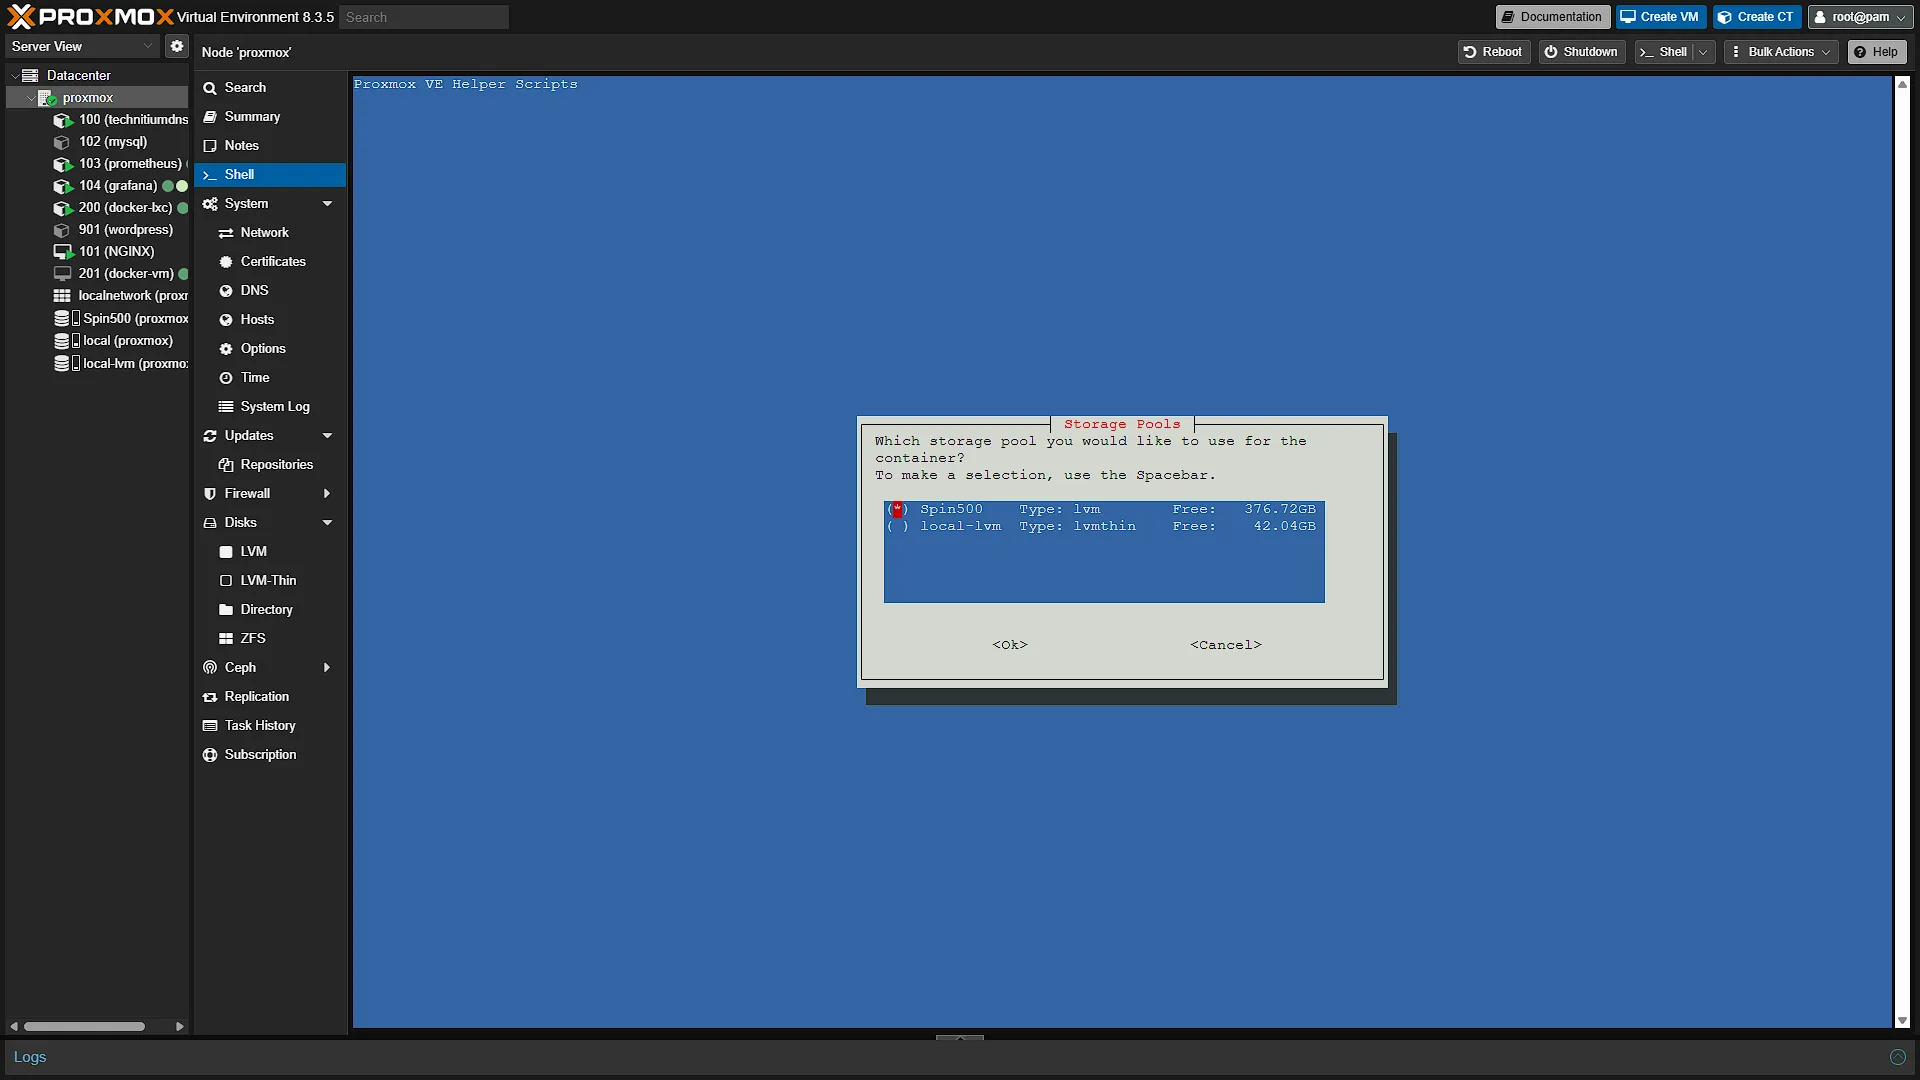Select container 104 (grafana) icon
Viewport: 1920px width, 1080px height.
[x=62, y=186]
